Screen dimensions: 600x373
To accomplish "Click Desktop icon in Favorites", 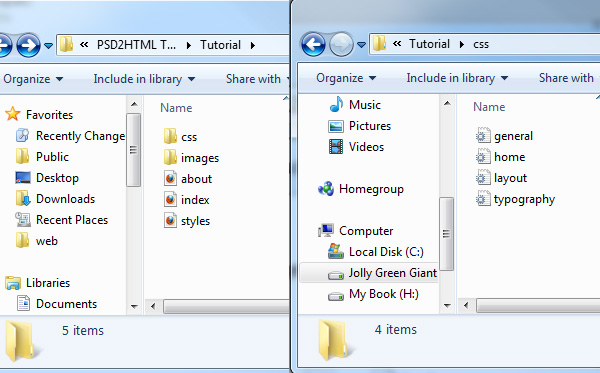I will click(23, 178).
